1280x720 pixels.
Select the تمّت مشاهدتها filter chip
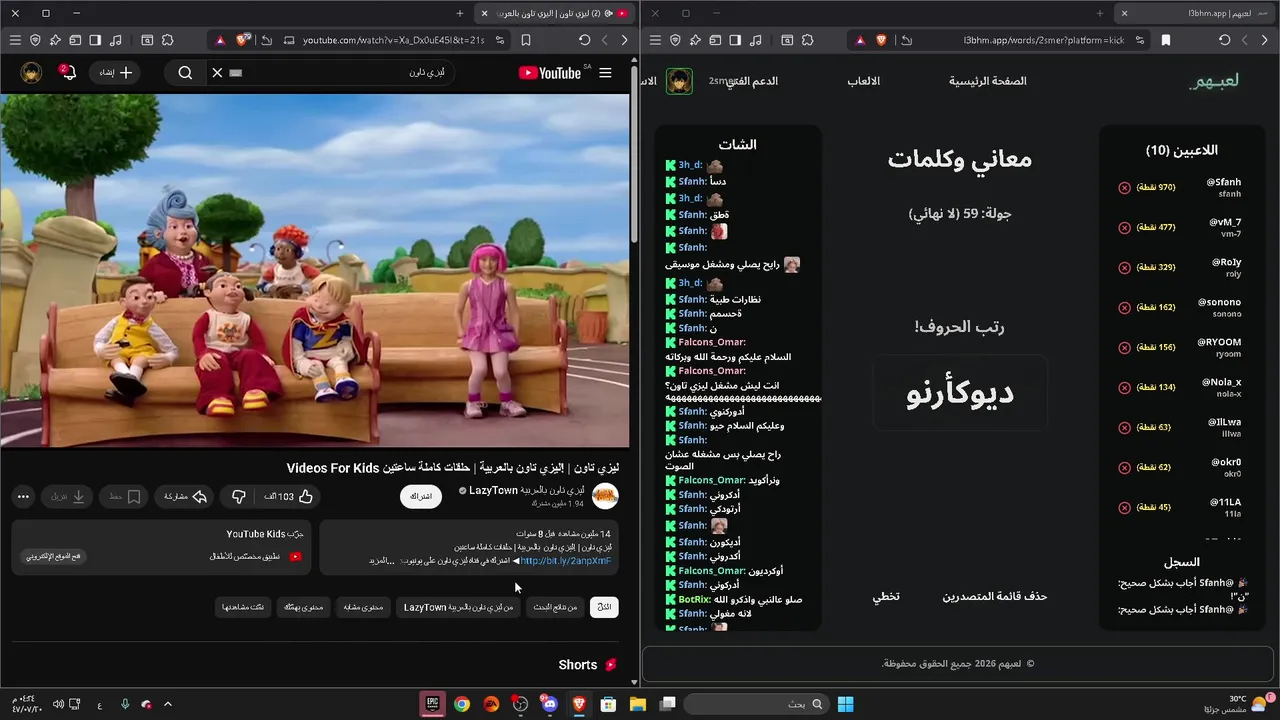click(243, 607)
